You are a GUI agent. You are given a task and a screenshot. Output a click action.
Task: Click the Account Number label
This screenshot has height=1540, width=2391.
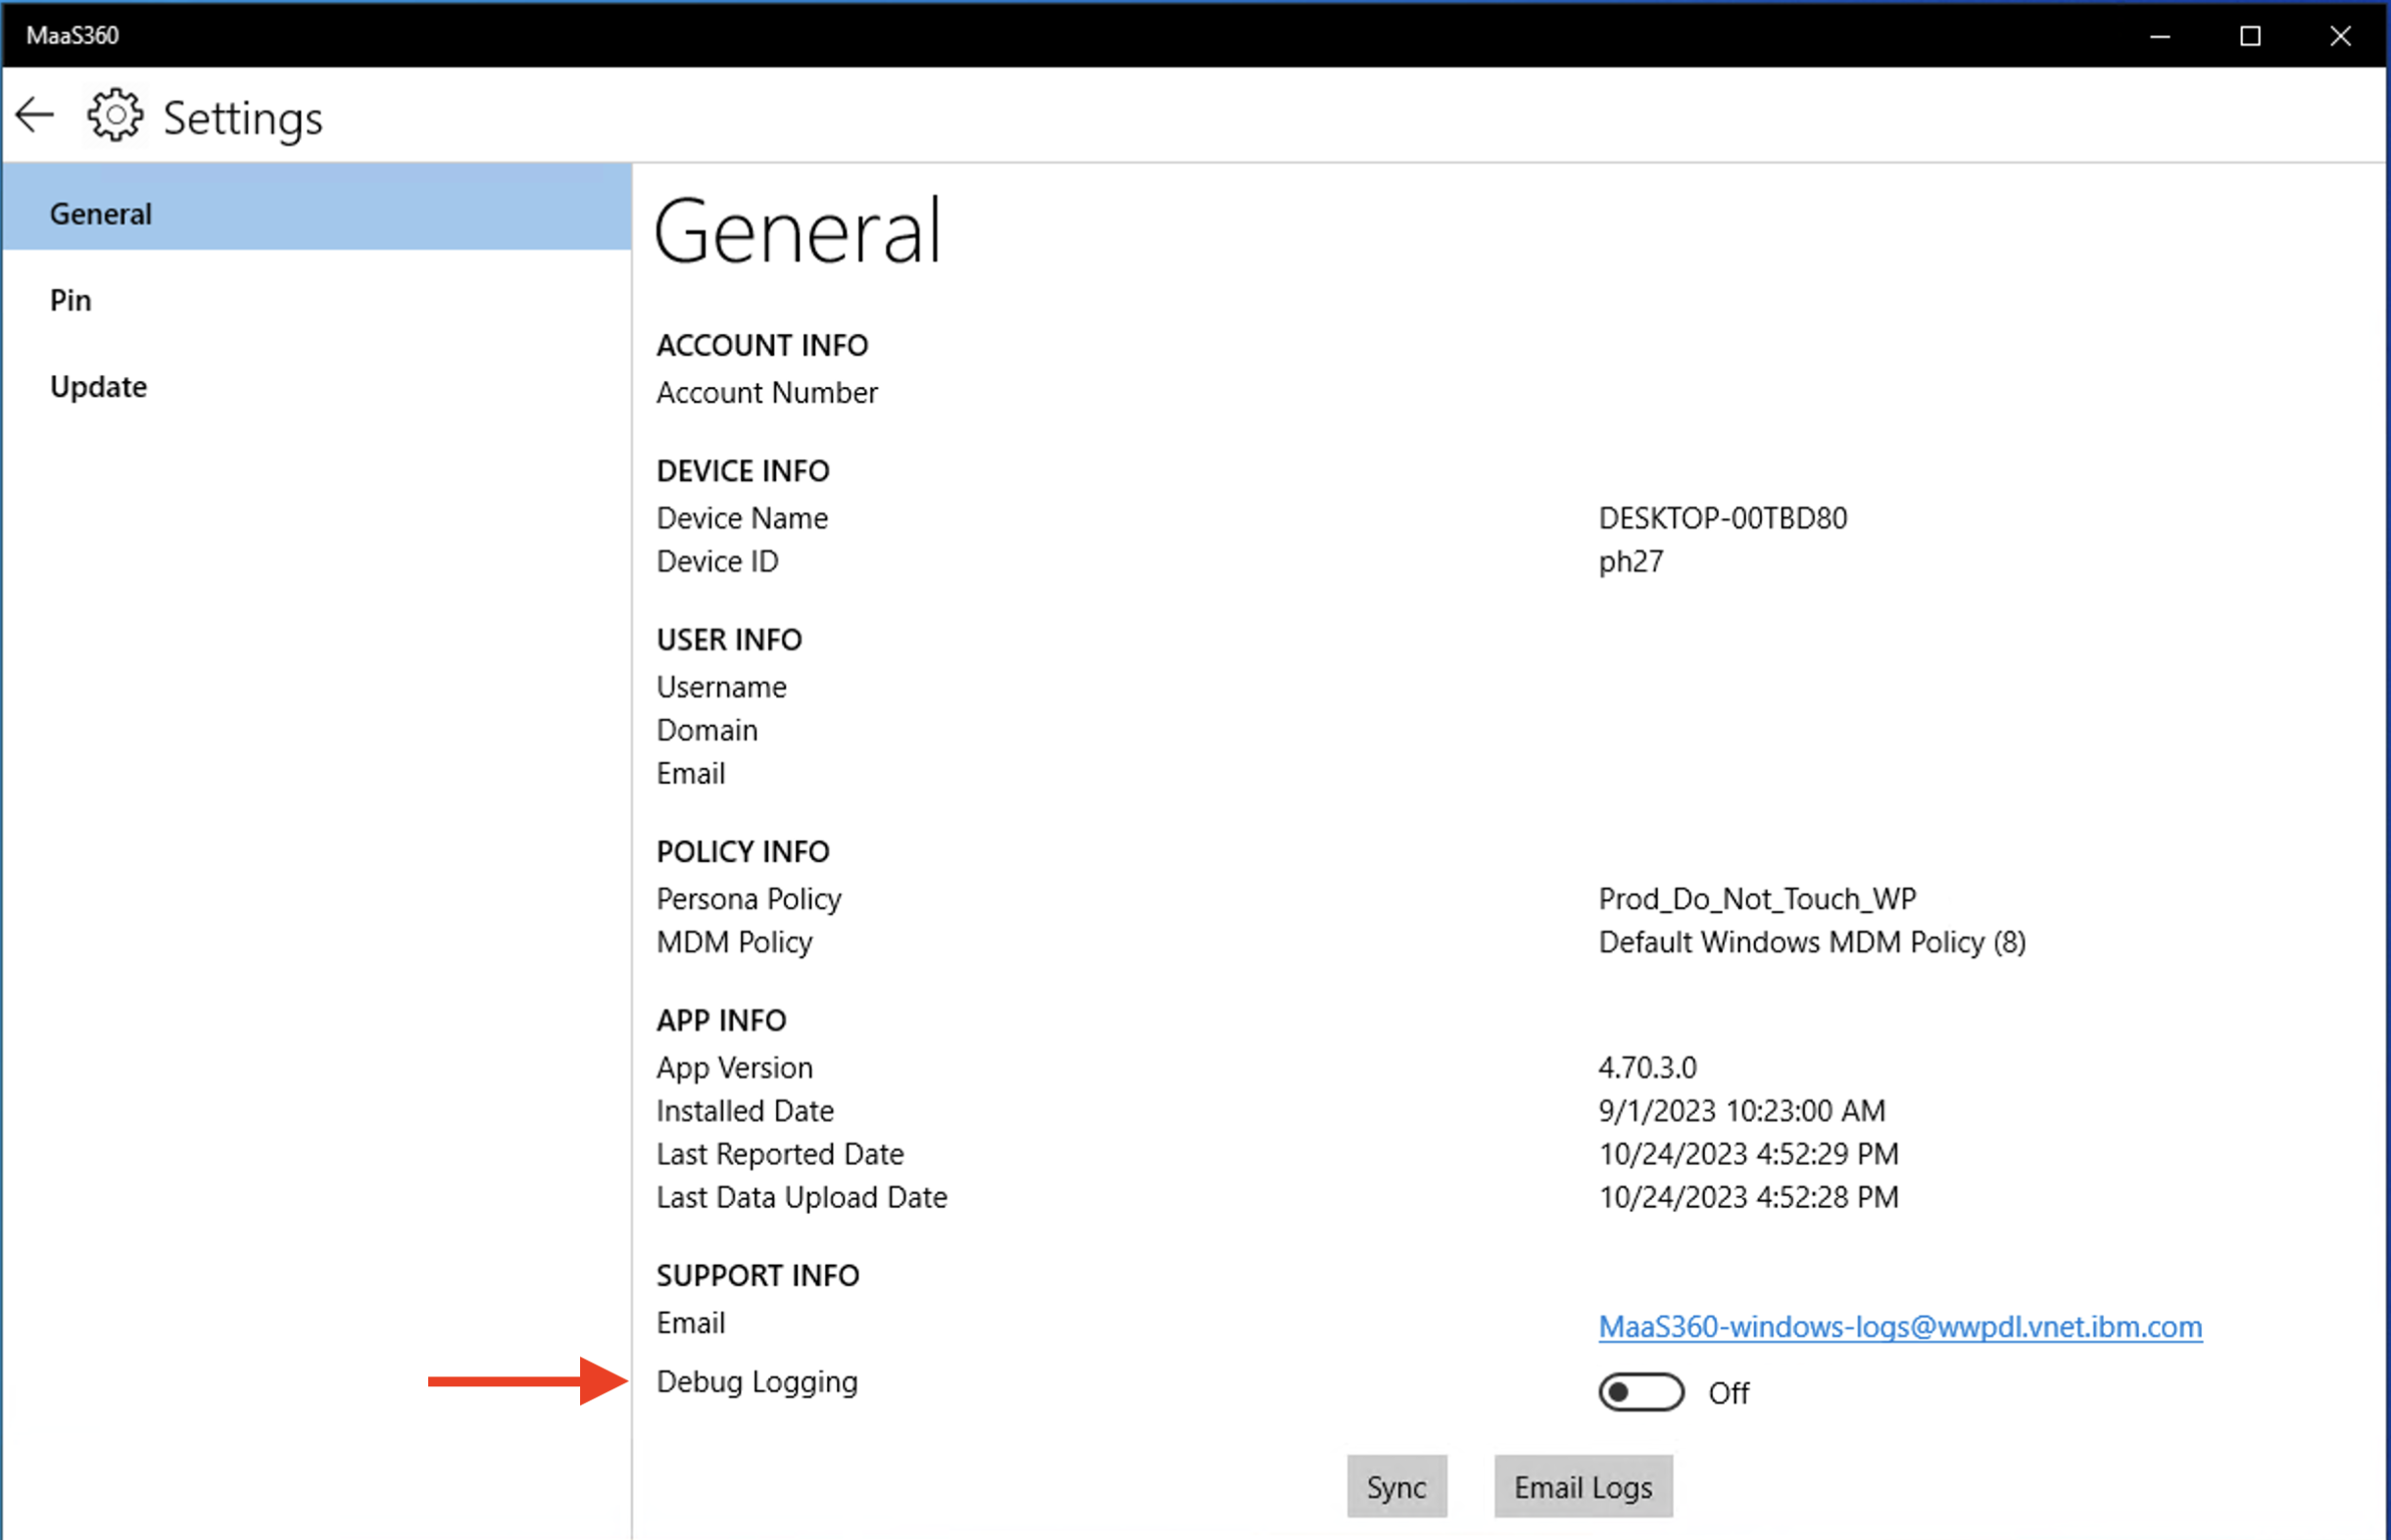coord(767,393)
